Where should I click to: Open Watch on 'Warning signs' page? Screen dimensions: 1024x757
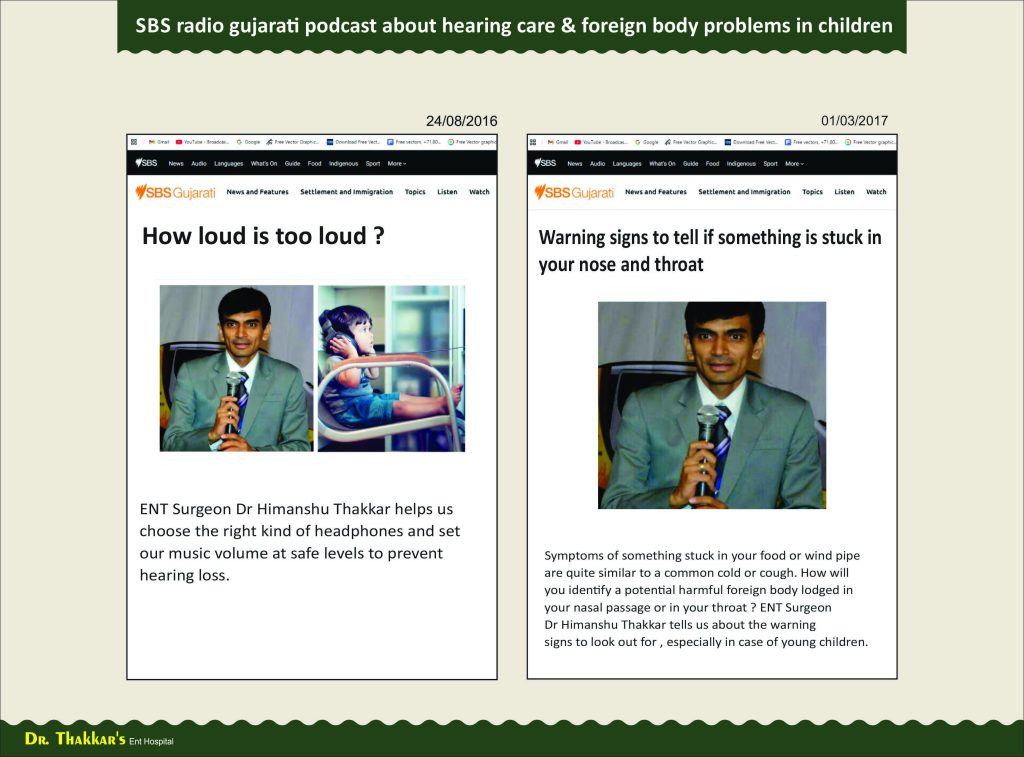tap(876, 192)
